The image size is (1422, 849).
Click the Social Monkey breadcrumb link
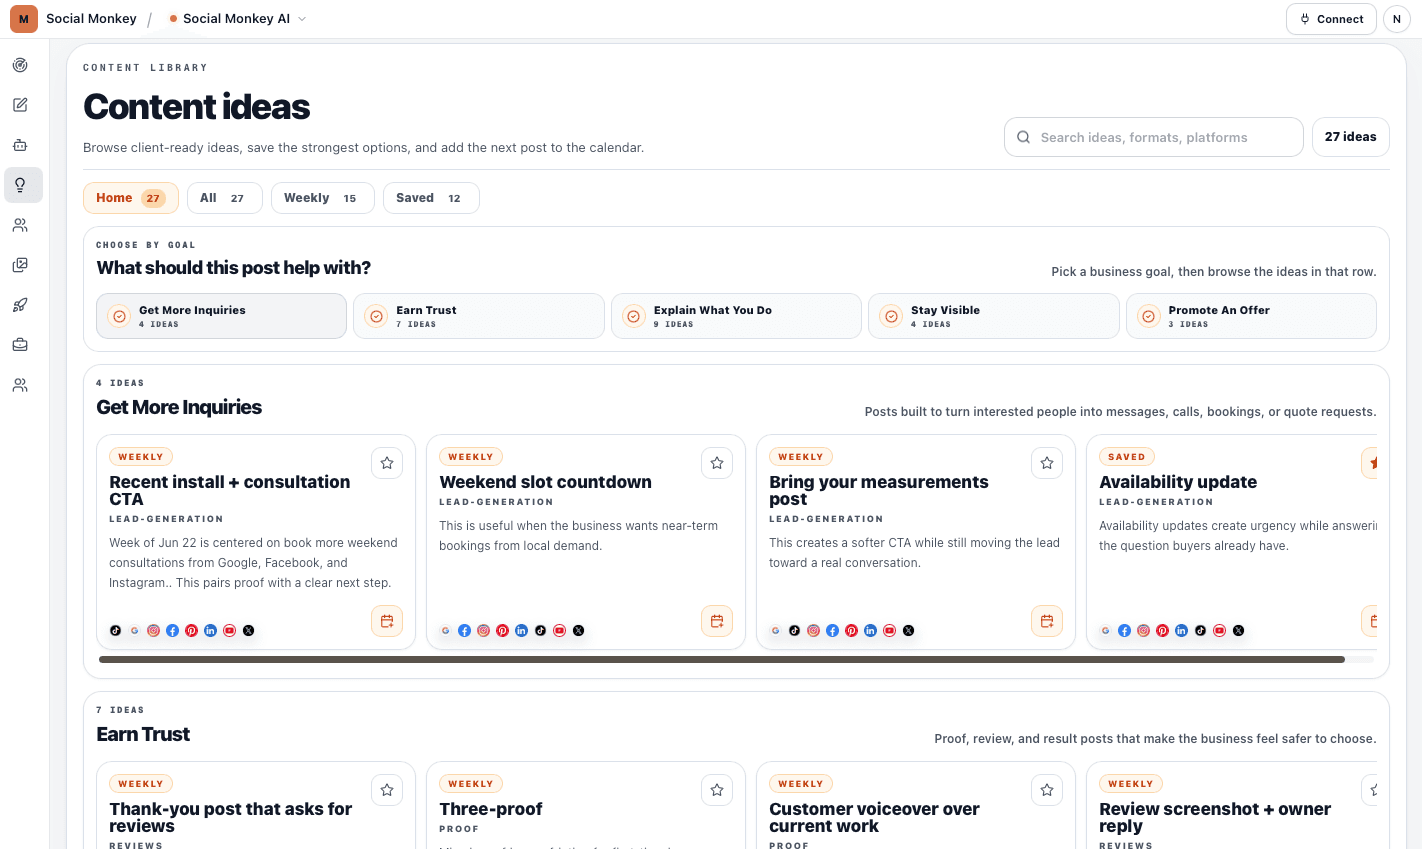coord(91,19)
